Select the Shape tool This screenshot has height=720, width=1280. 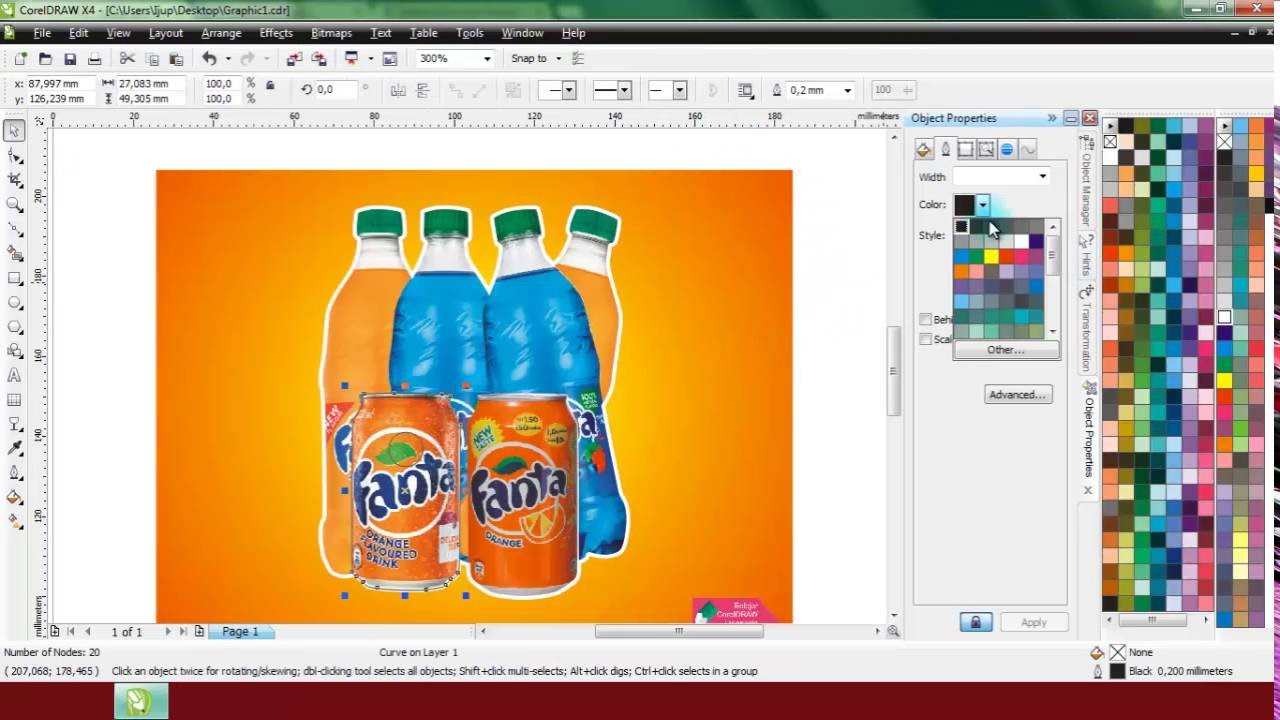click(x=14, y=156)
